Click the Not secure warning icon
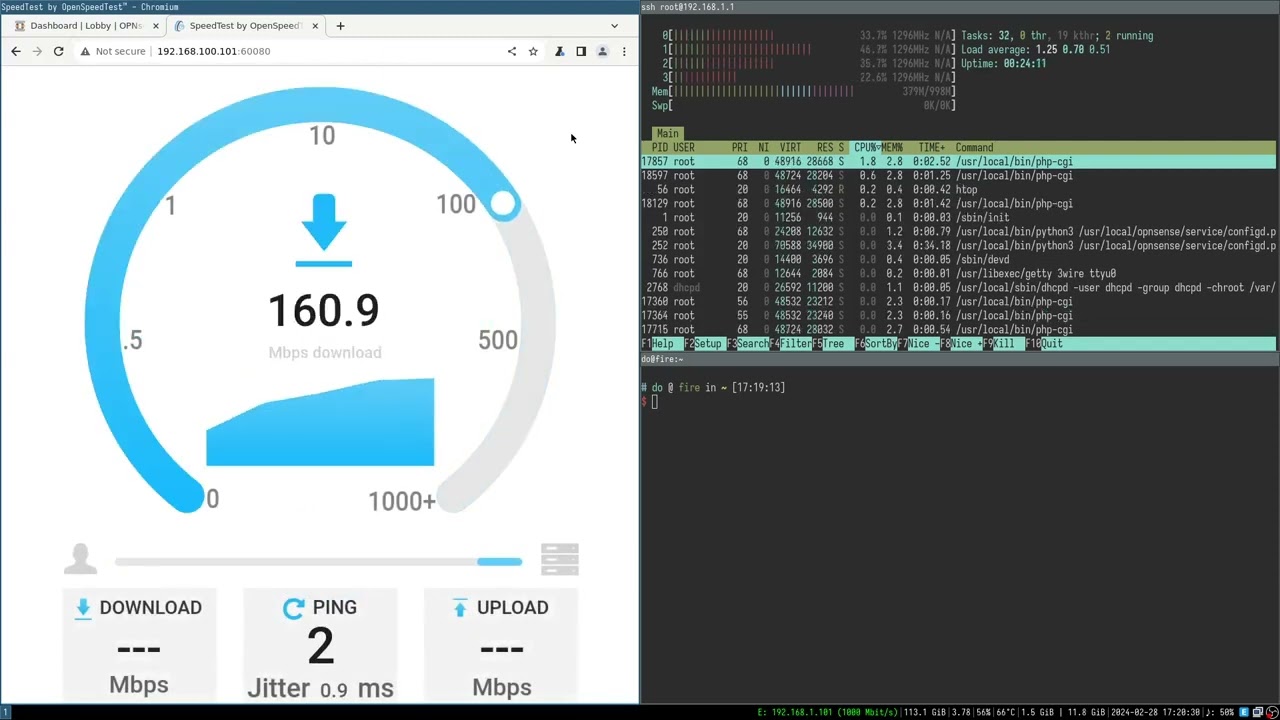 85,51
